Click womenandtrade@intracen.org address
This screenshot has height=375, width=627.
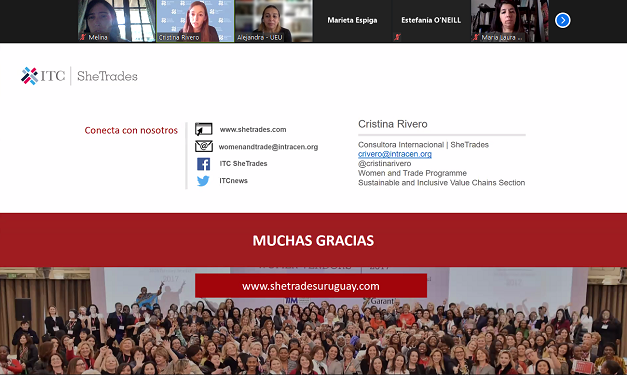[268, 147]
